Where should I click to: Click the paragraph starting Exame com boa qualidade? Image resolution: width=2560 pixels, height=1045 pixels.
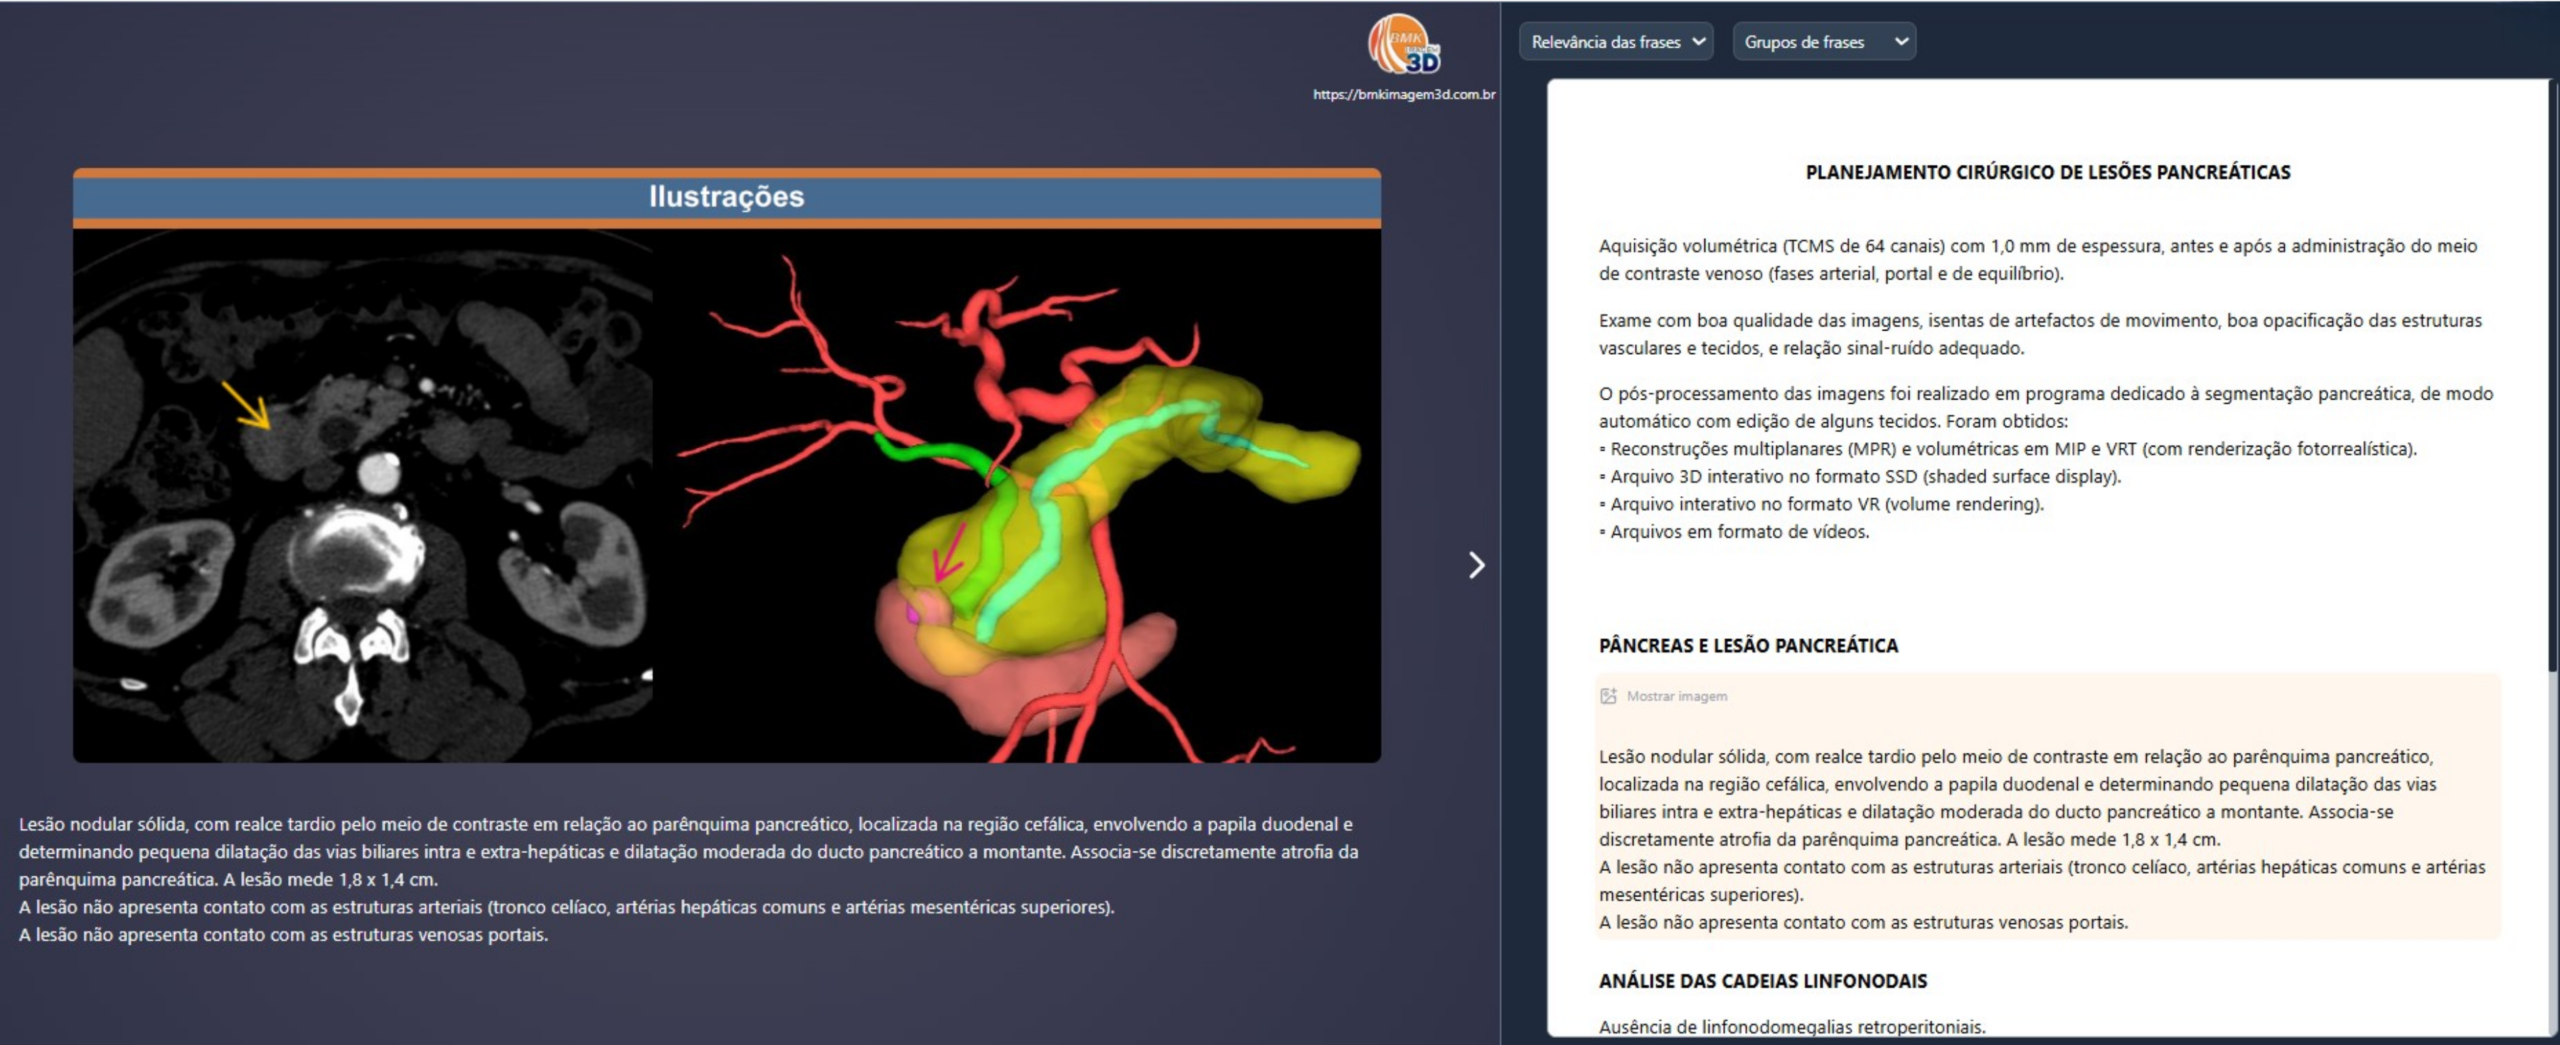tap(2040, 334)
